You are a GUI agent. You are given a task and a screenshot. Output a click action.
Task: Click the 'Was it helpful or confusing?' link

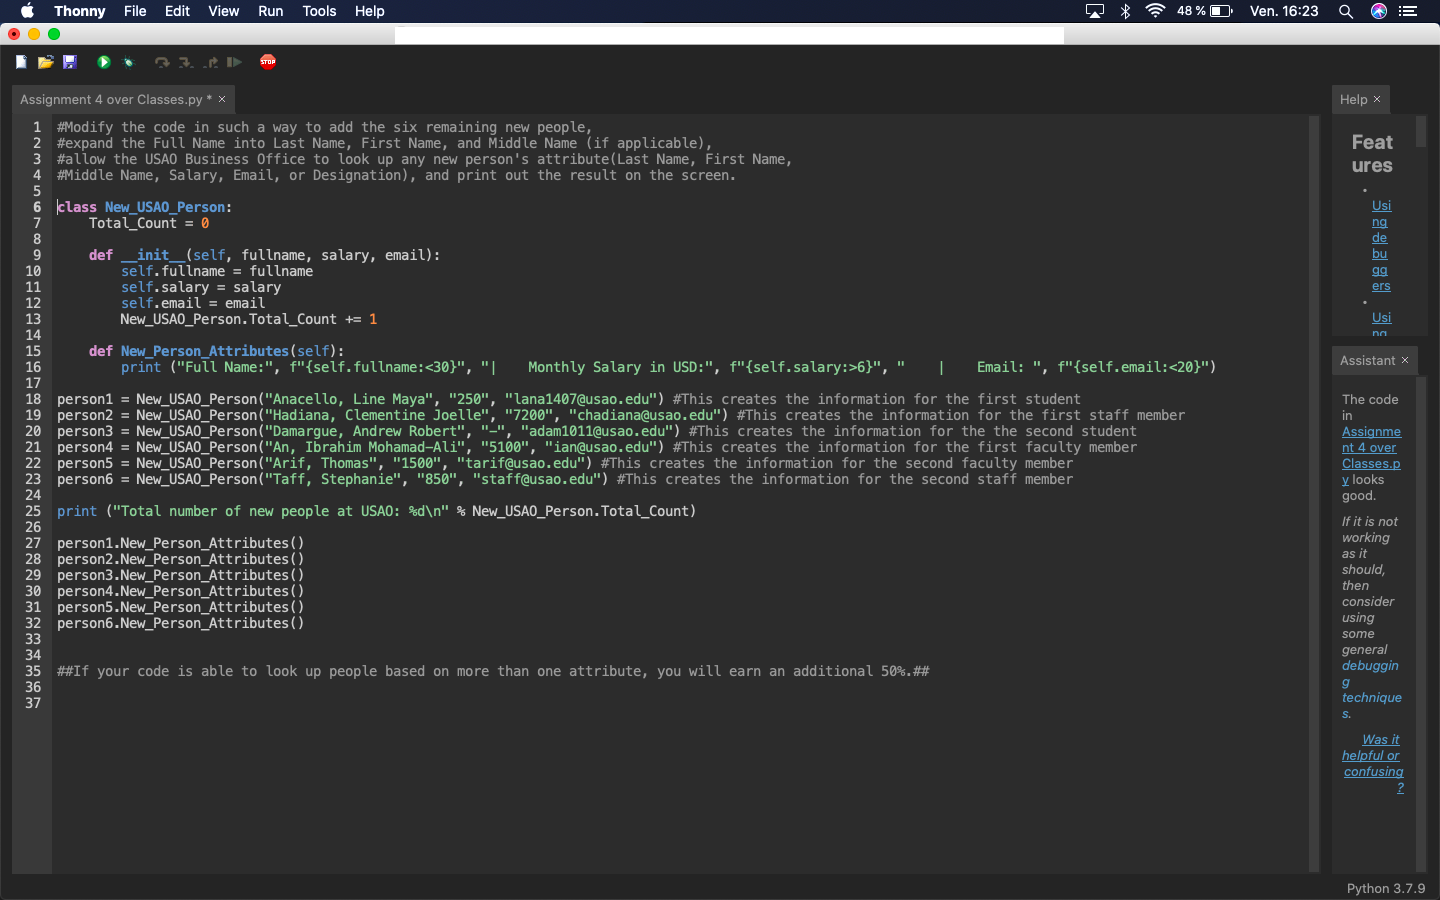pyautogui.click(x=1373, y=763)
